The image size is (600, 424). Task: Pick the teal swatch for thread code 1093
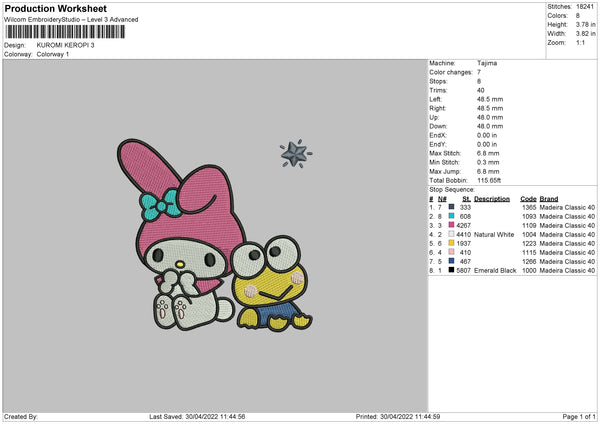[452, 216]
